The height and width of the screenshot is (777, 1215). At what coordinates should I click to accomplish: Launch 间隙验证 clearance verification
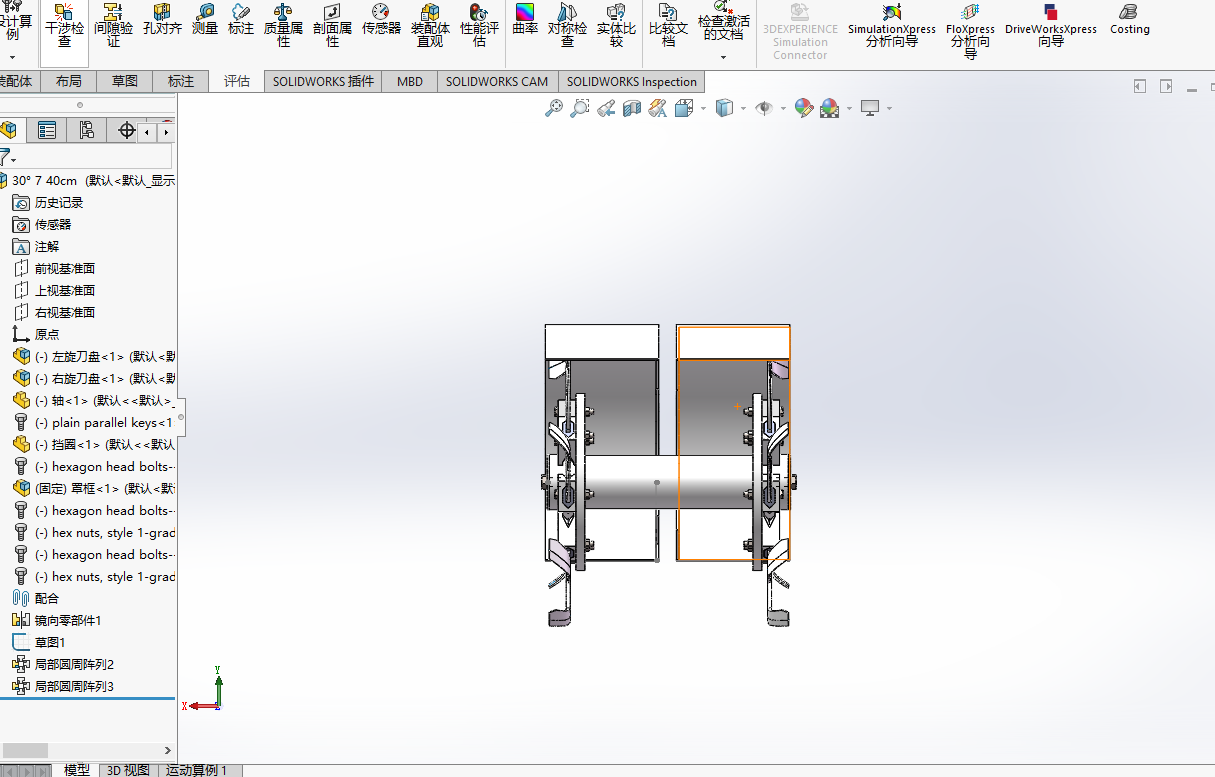[113, 26]
